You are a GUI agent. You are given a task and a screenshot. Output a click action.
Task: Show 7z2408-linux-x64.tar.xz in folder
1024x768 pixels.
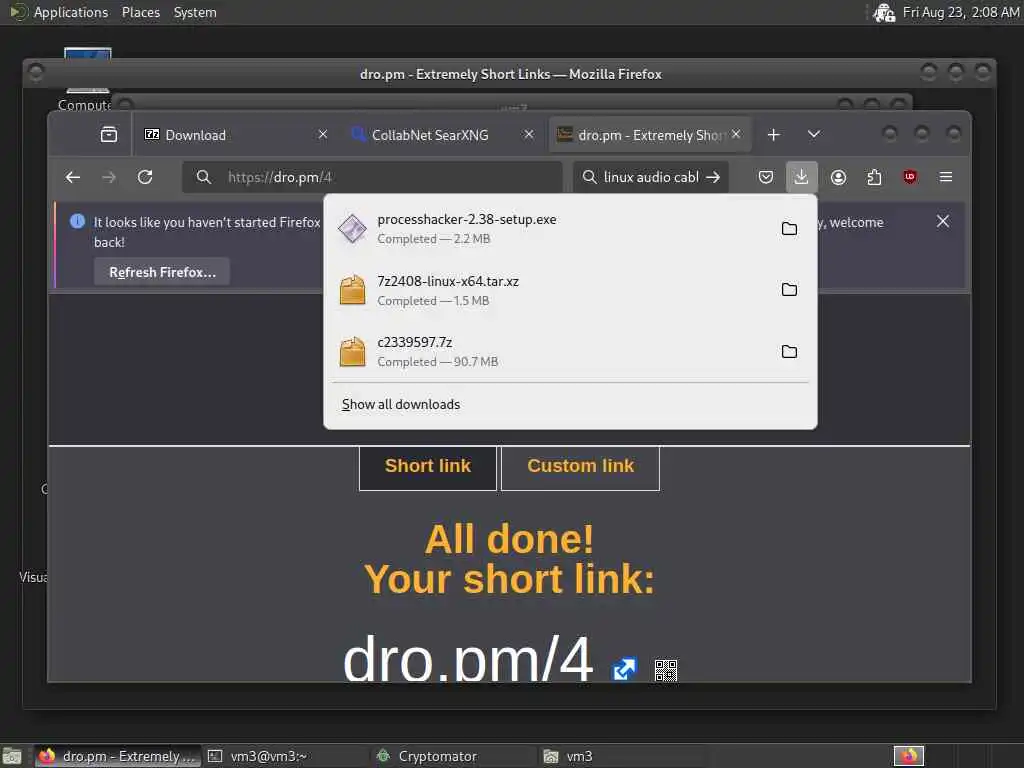pyautogui.click(x=790, y=289)
